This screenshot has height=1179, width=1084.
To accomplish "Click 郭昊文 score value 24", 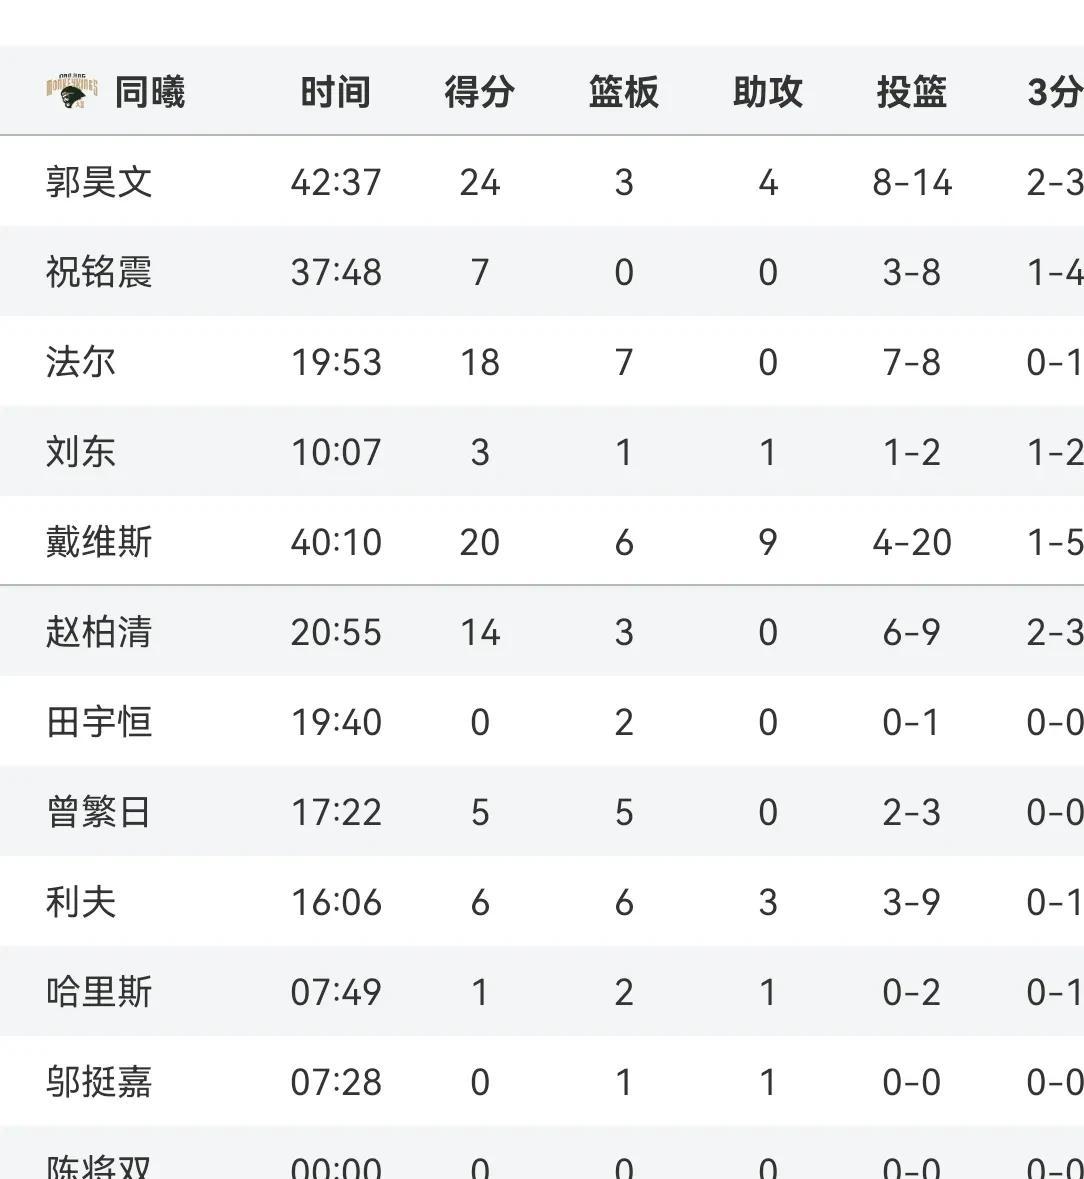I will point(480,182).
